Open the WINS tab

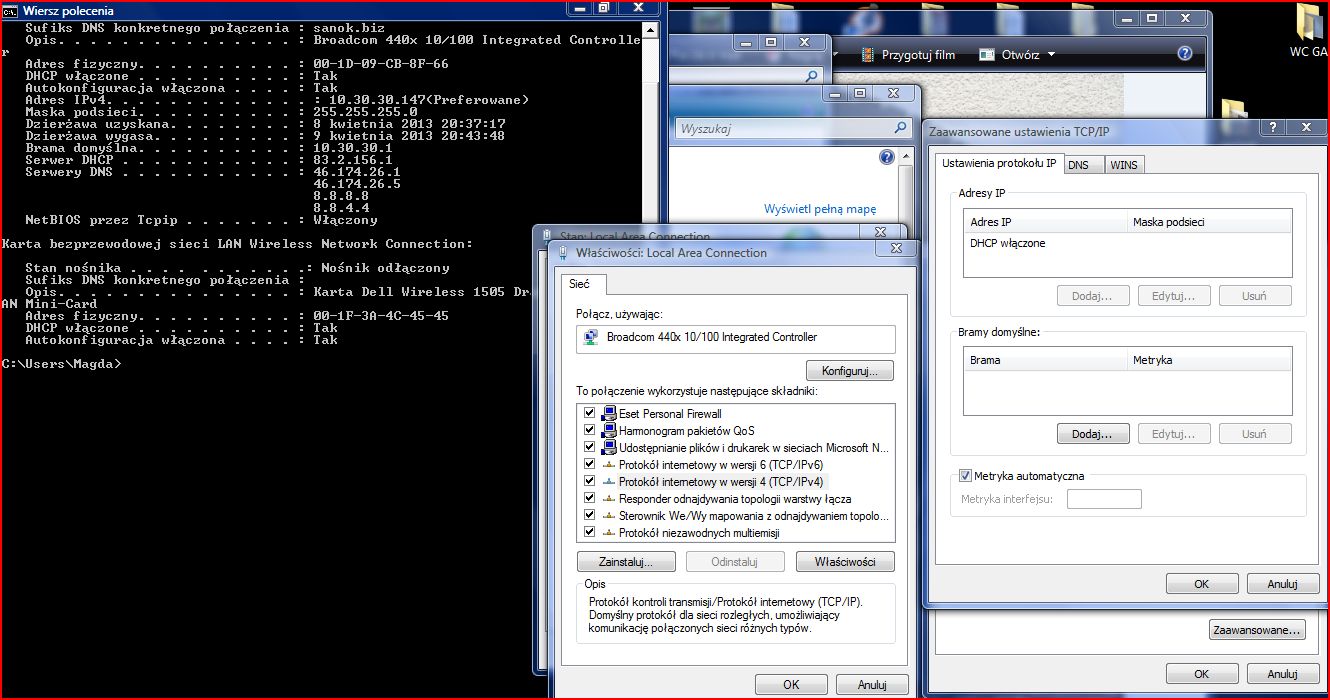(1123, 165)
